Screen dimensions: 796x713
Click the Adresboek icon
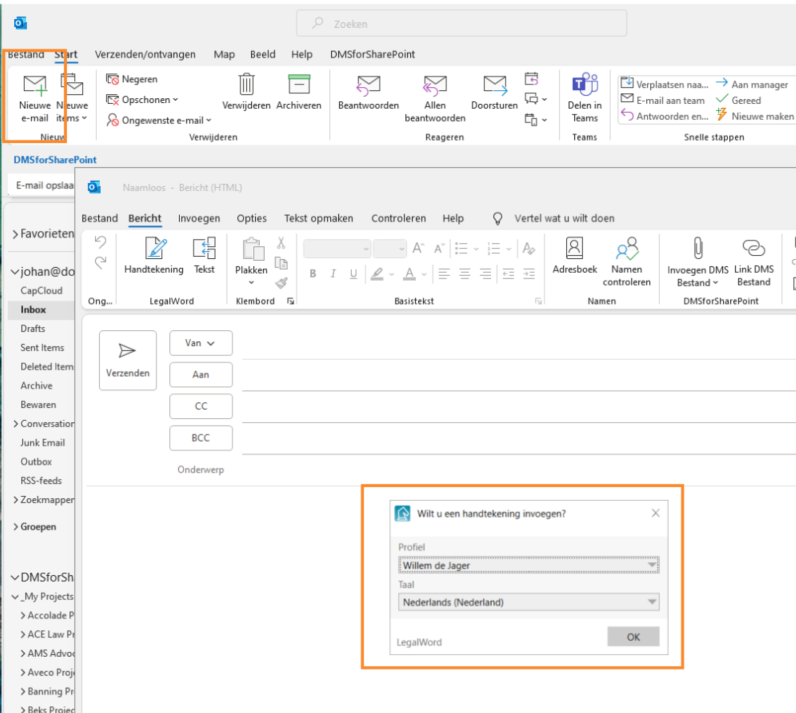(574, 248)
